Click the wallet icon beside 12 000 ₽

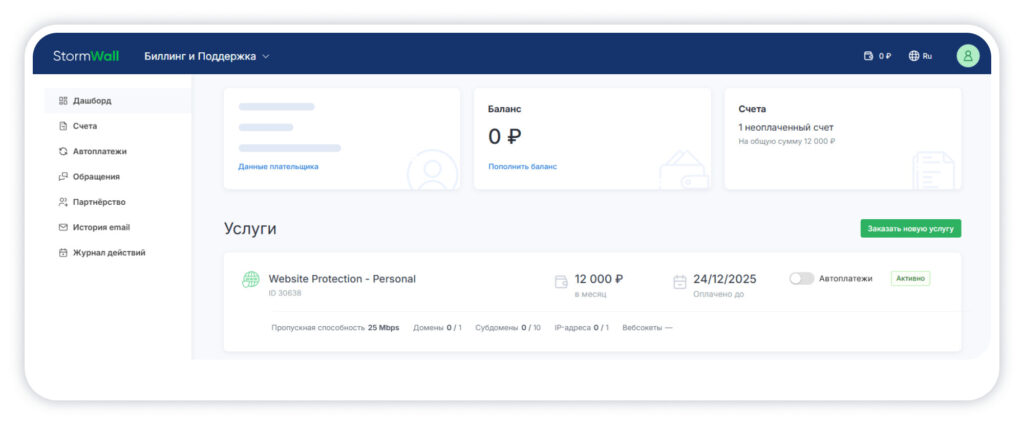(x=561, y=282)
